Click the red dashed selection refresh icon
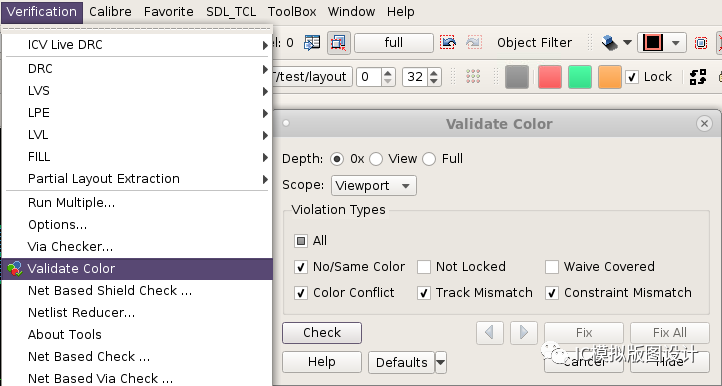 click(448, 43)
